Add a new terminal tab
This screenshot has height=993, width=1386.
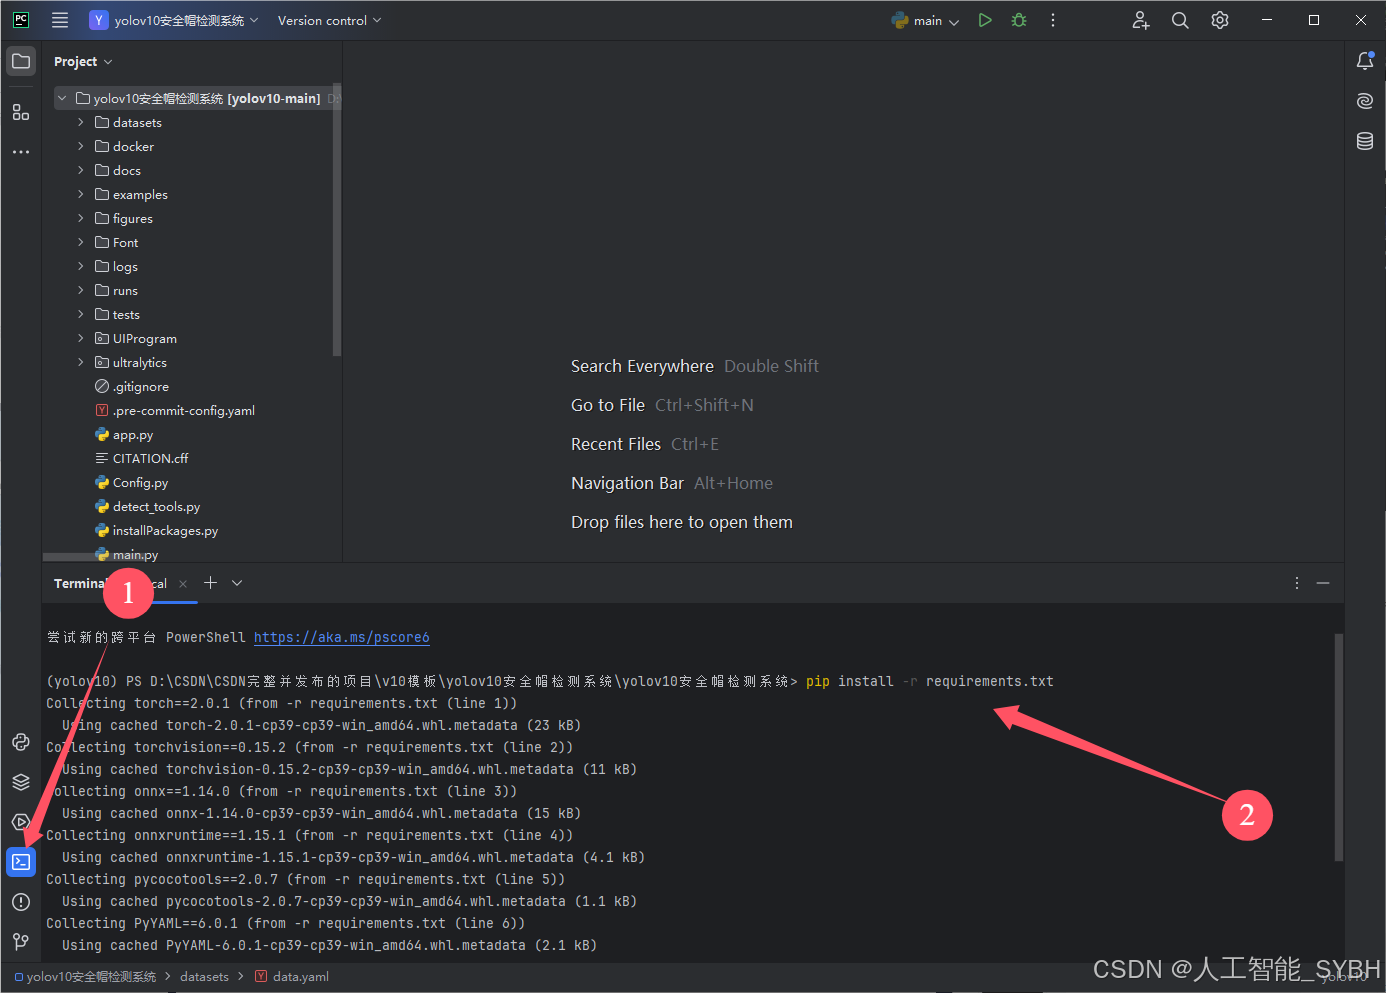coord(210,583)
